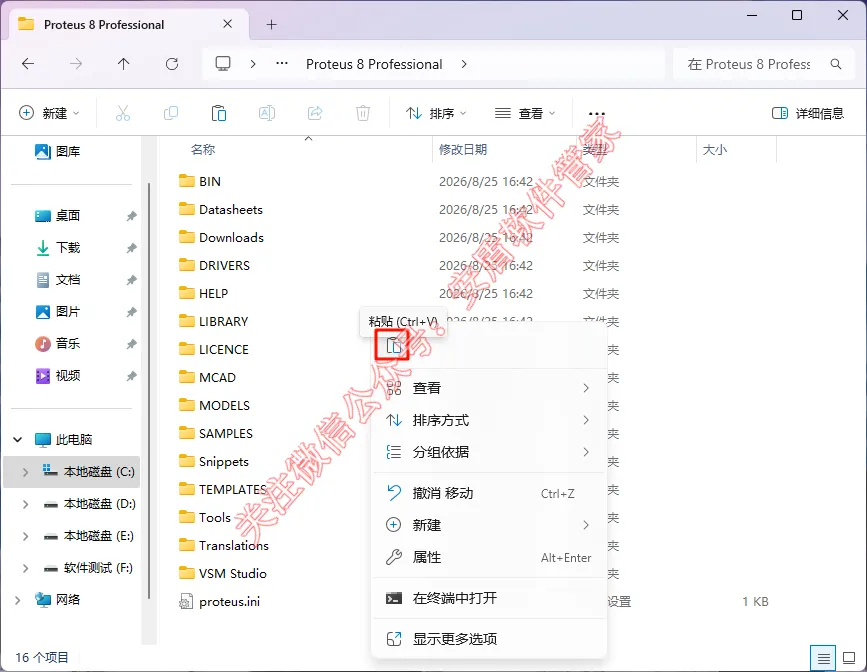The image size is (867, 672).
Task: Collapse the This PC tree node
Action: [x=18, y=440]
